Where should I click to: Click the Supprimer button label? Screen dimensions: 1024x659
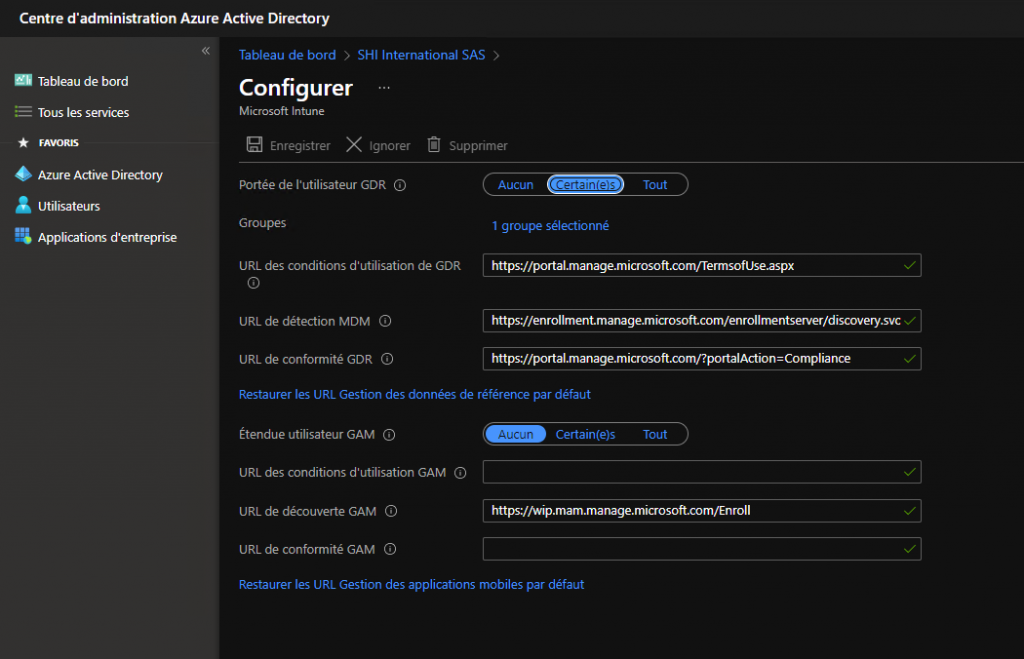click(x=478, y=146)
